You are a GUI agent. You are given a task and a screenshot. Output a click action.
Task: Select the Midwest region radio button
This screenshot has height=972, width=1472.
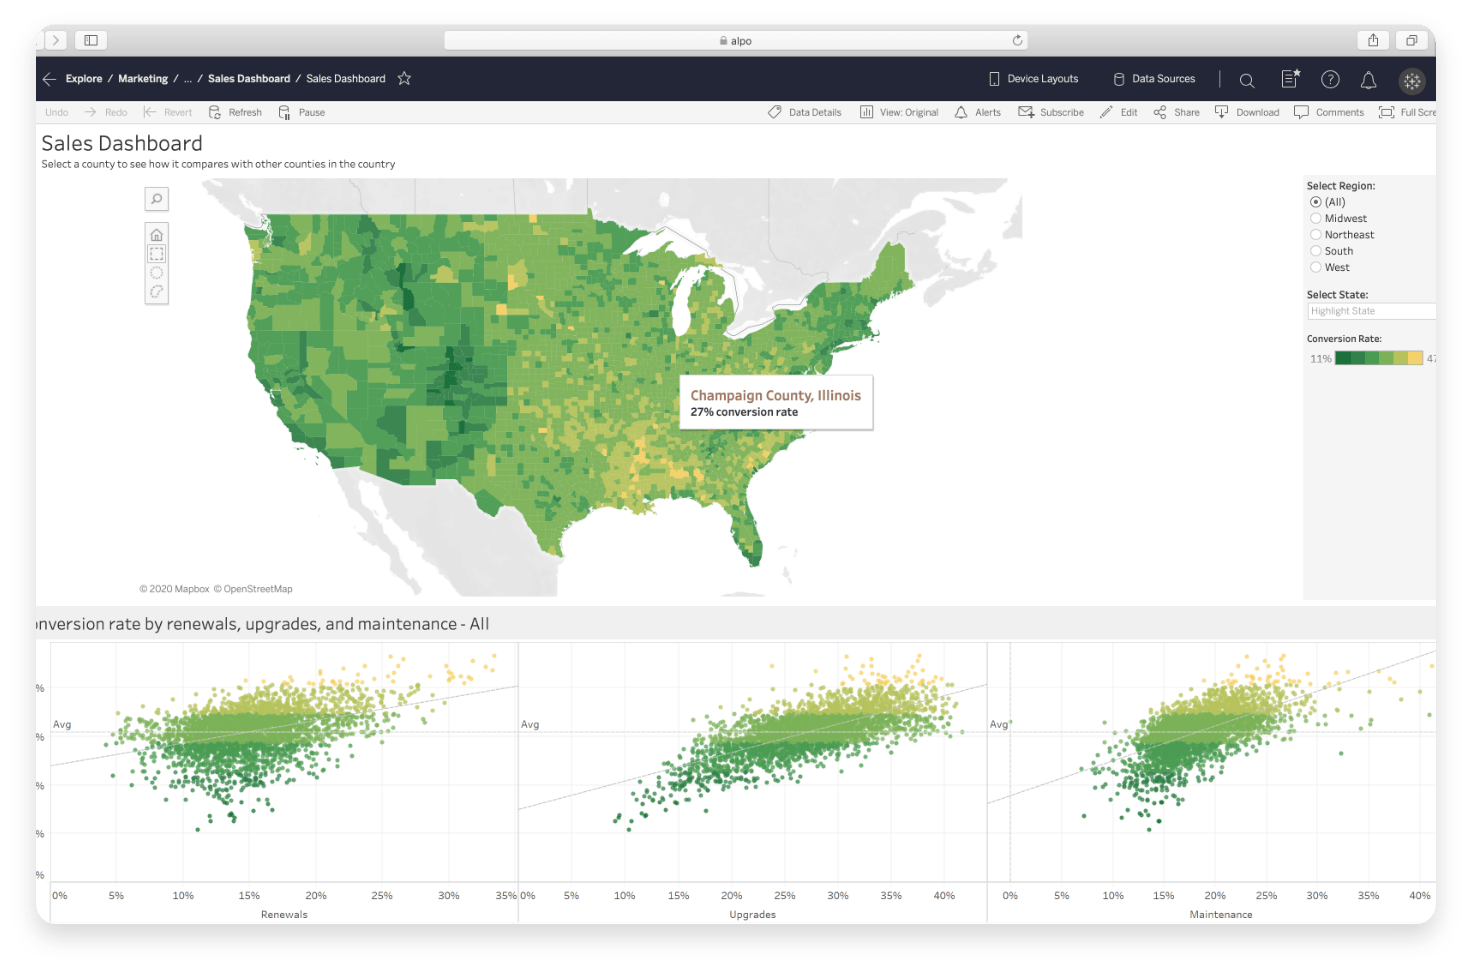[1316, 218]
